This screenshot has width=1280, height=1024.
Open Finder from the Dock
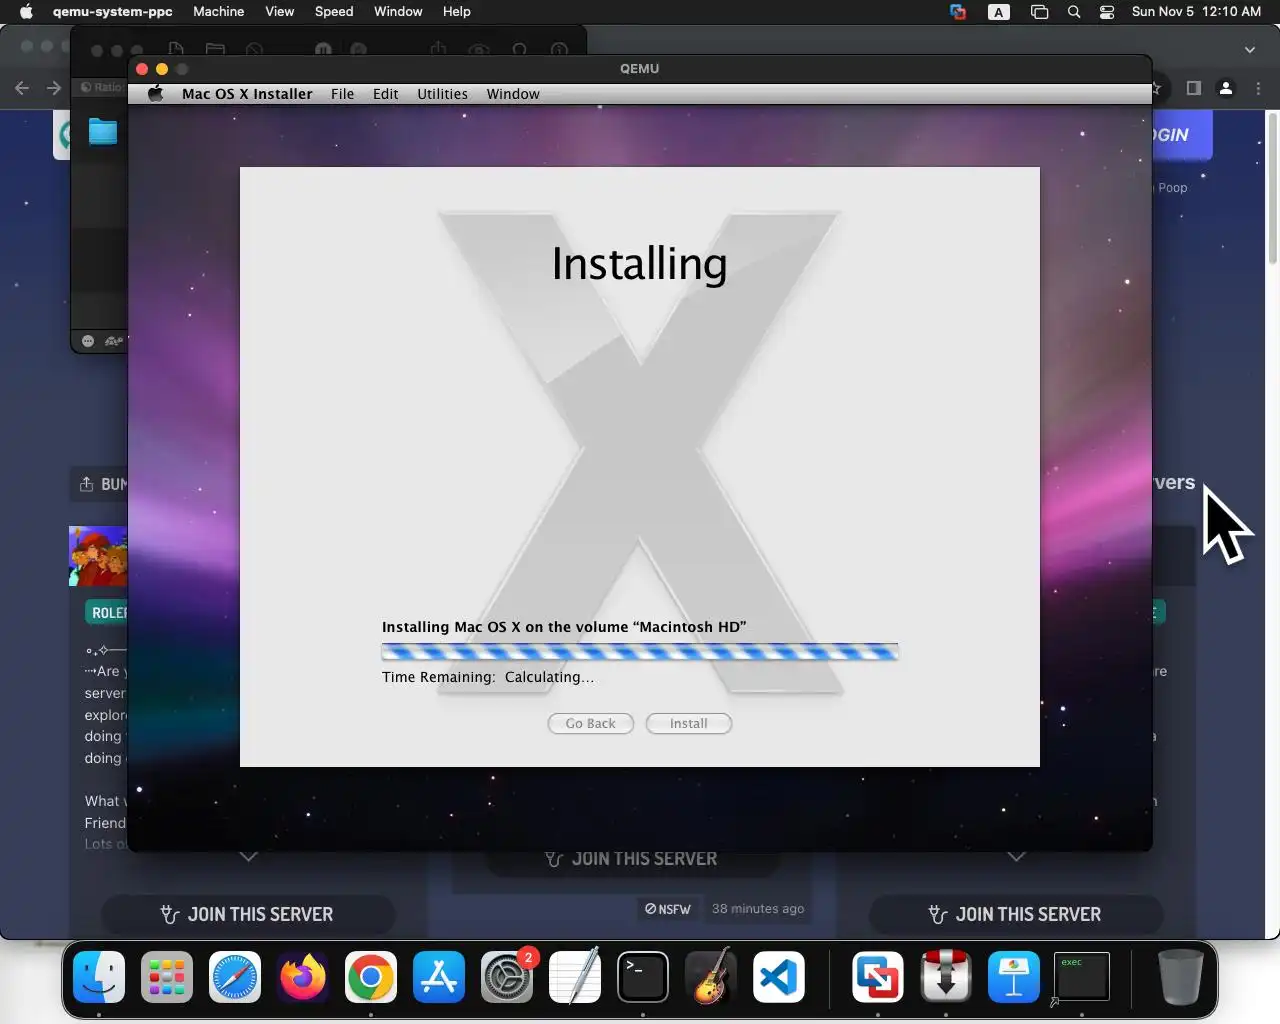coord(99,976)
